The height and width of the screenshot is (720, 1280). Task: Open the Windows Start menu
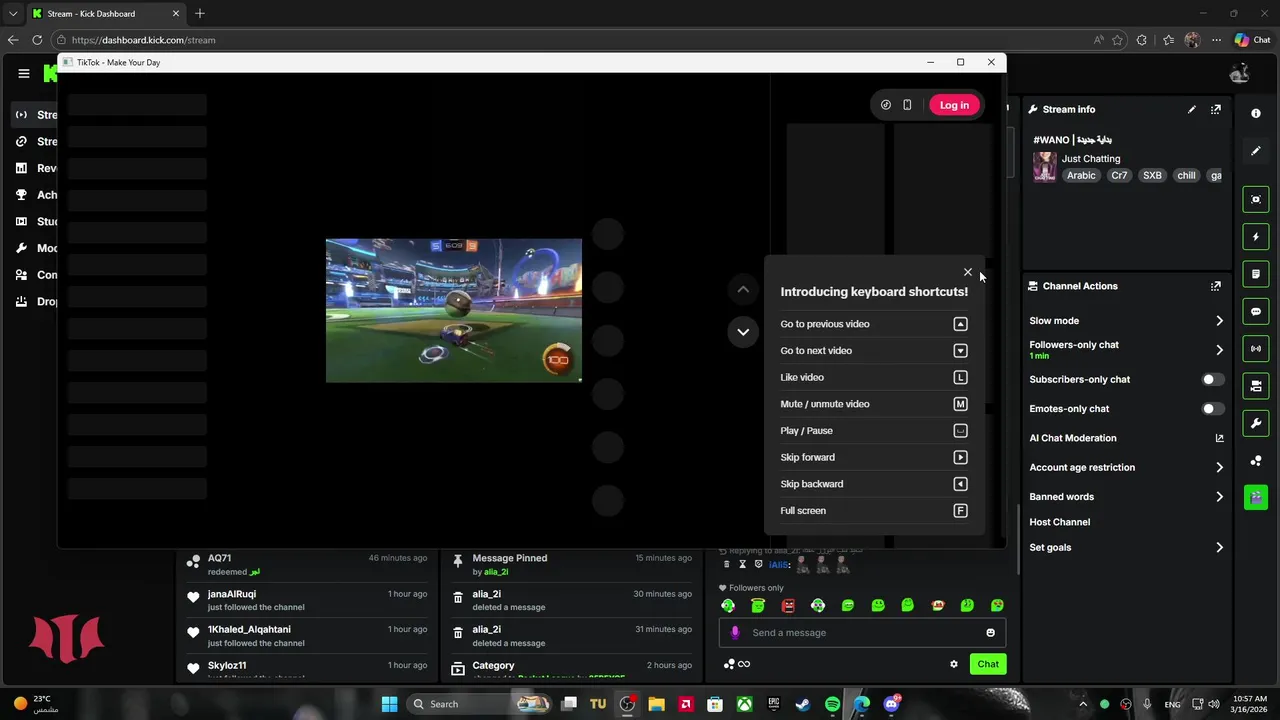point(389,704)
